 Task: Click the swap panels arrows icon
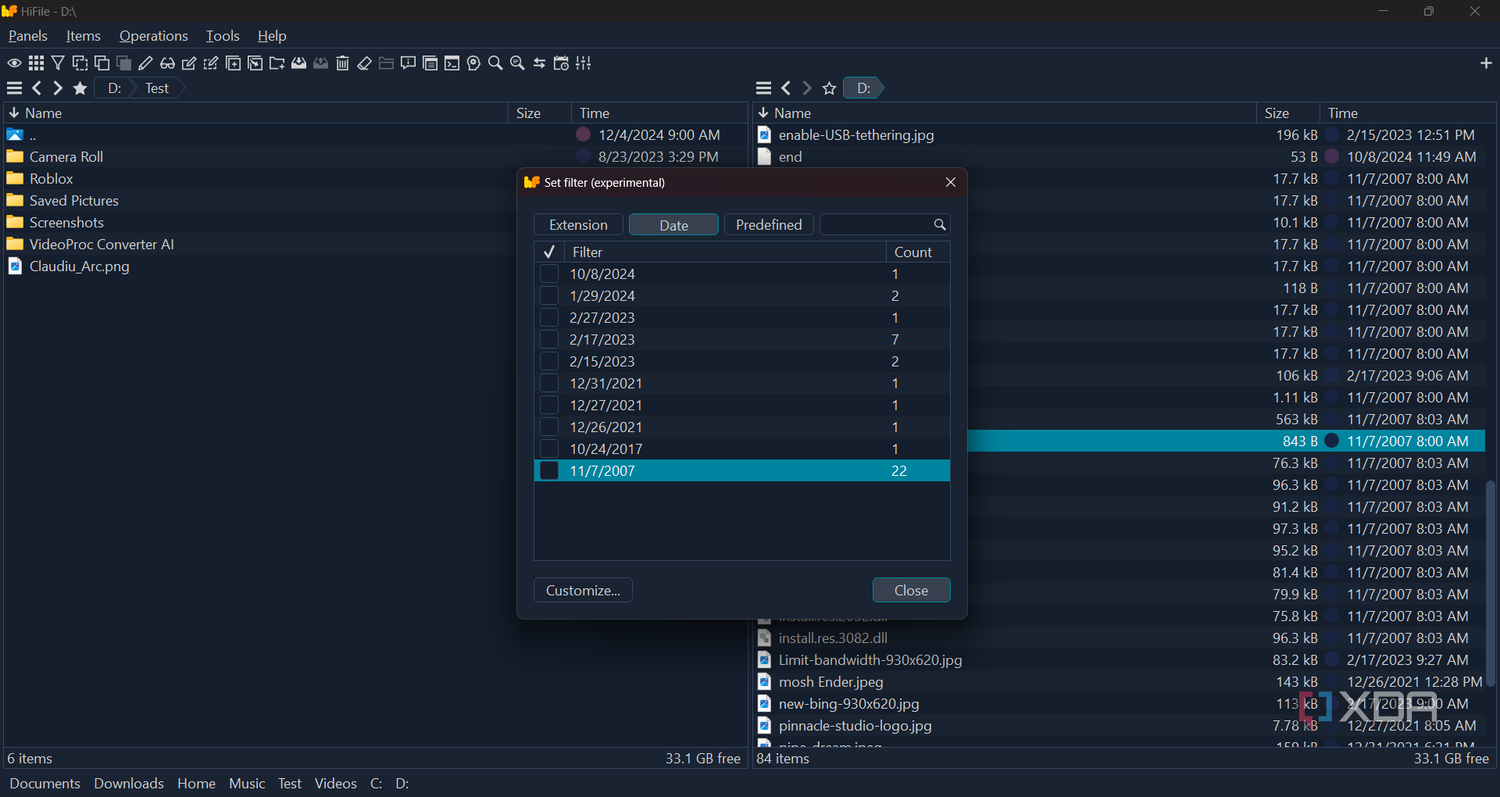tap(539, 63)
